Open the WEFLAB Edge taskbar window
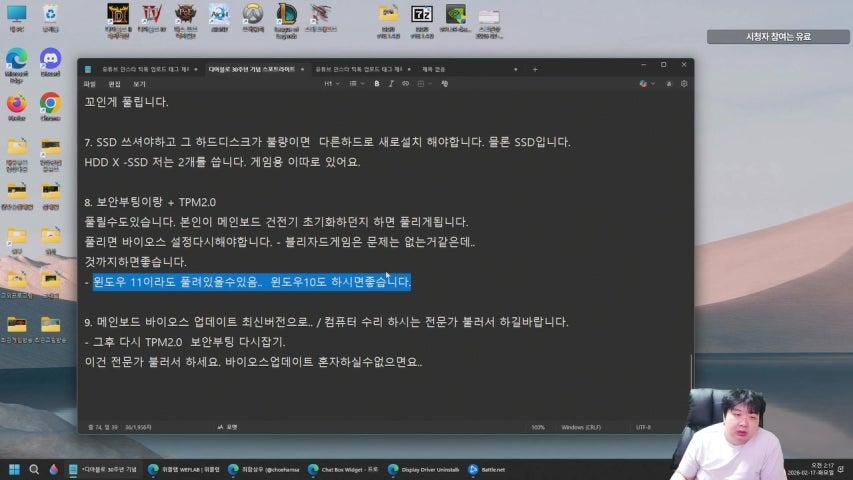This screenshot has height=480, width=853. coord(184,469)
